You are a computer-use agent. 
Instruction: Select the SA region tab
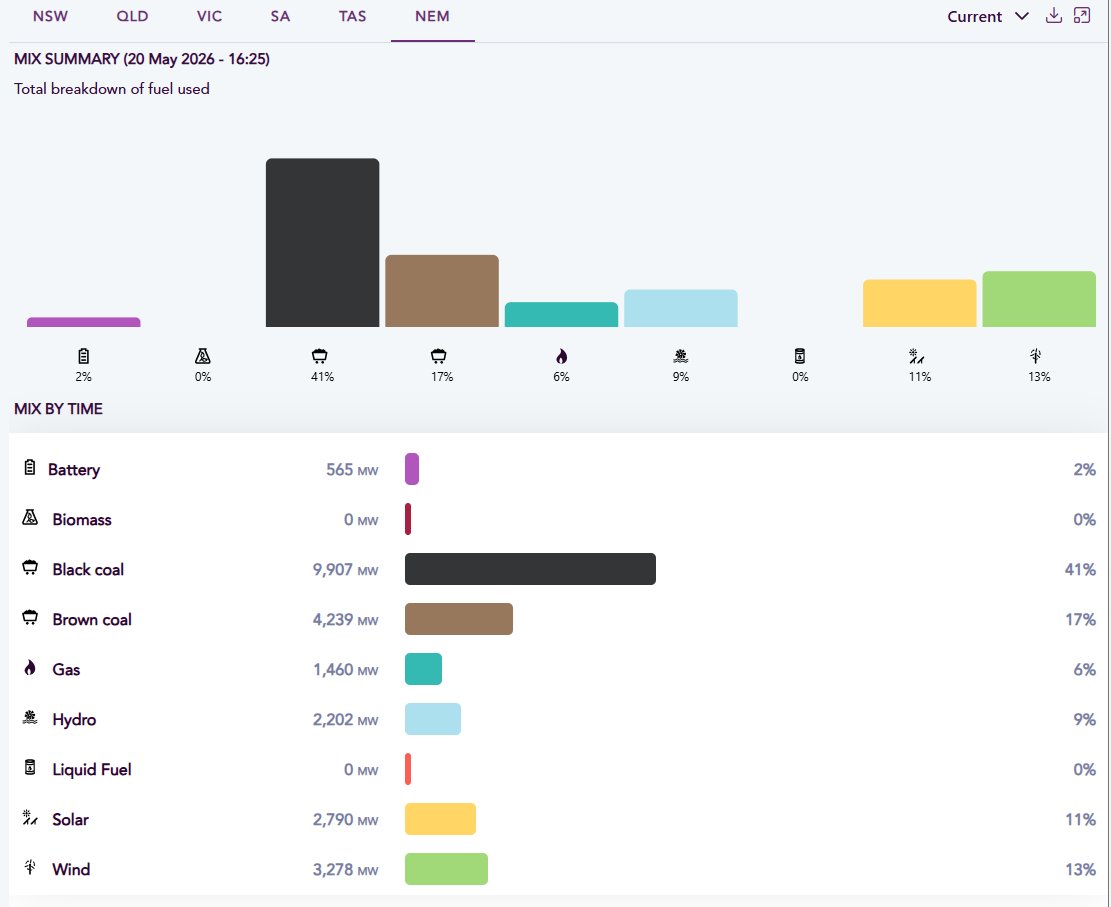[x=280, y=16]
